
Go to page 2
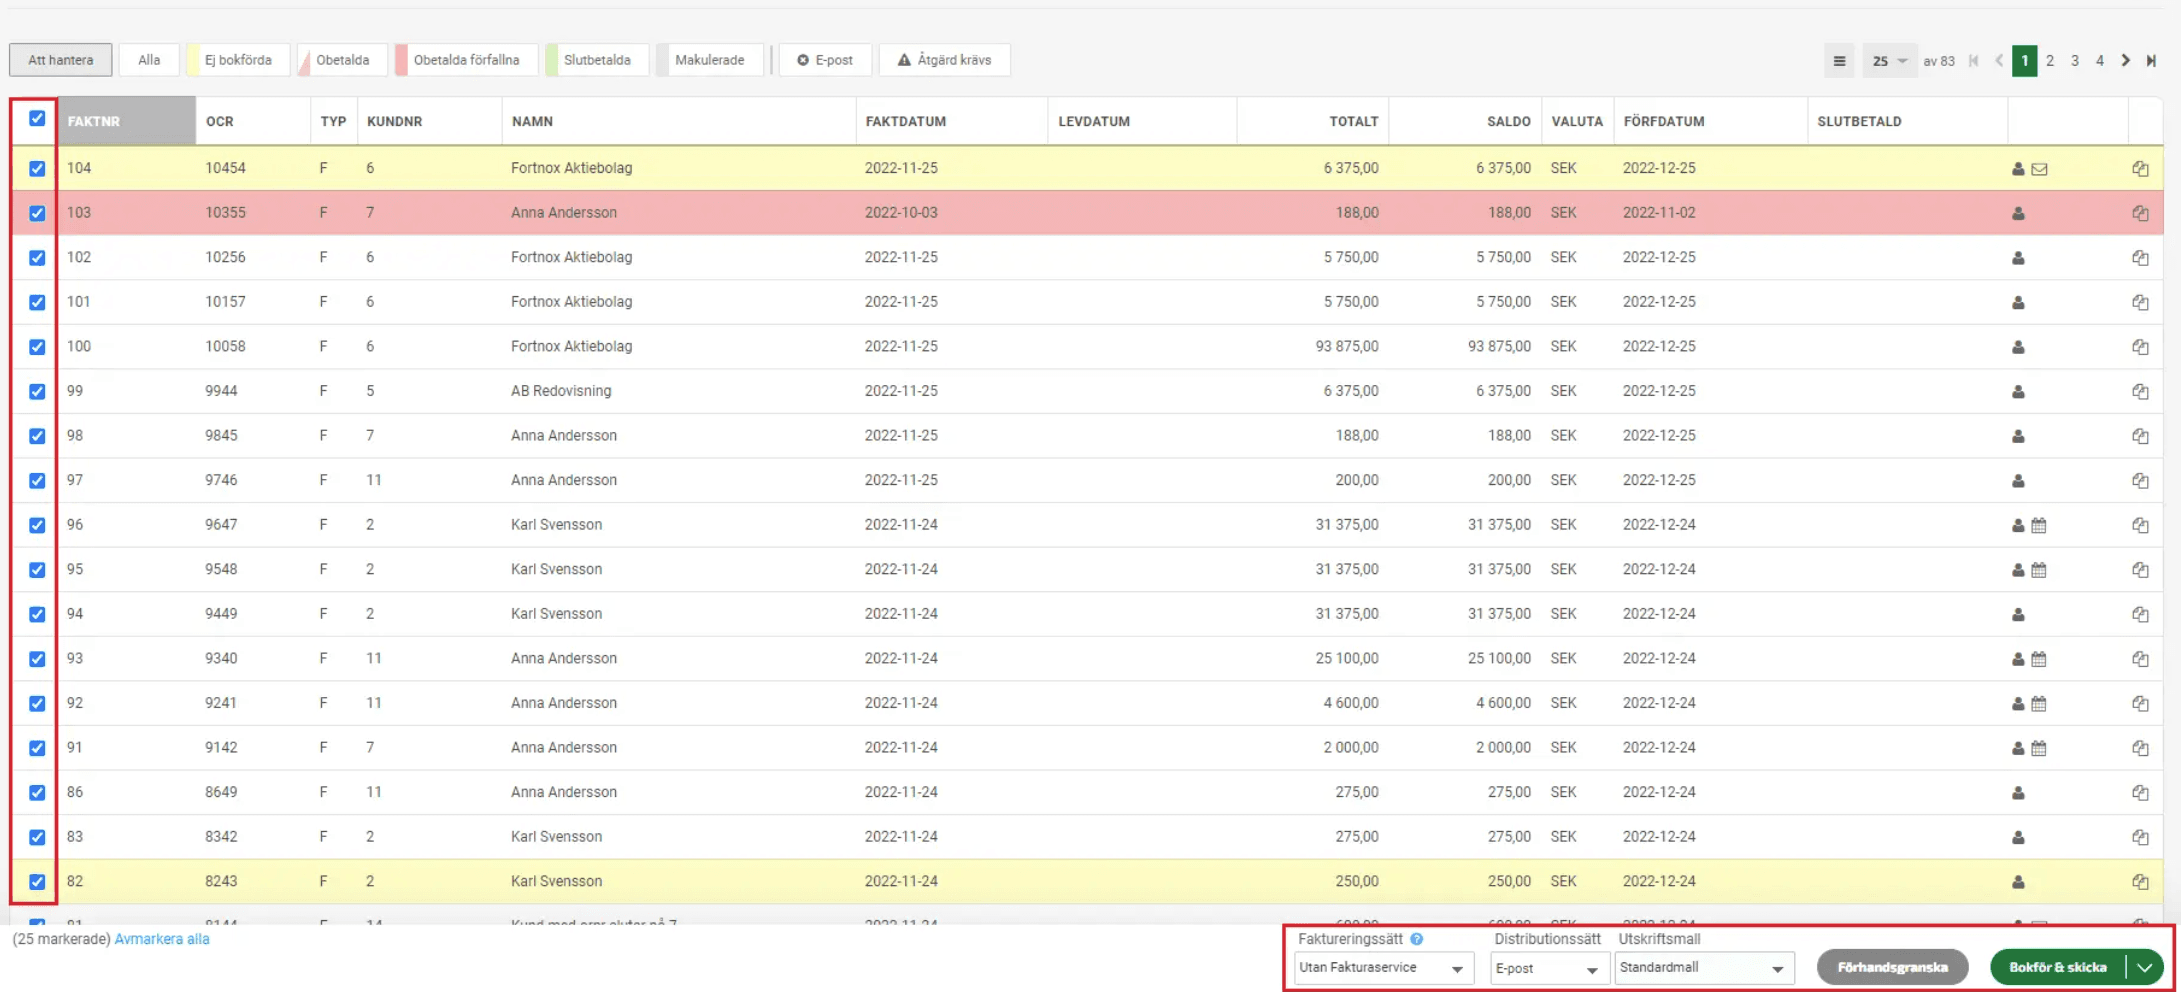(x=2050, y=61)
